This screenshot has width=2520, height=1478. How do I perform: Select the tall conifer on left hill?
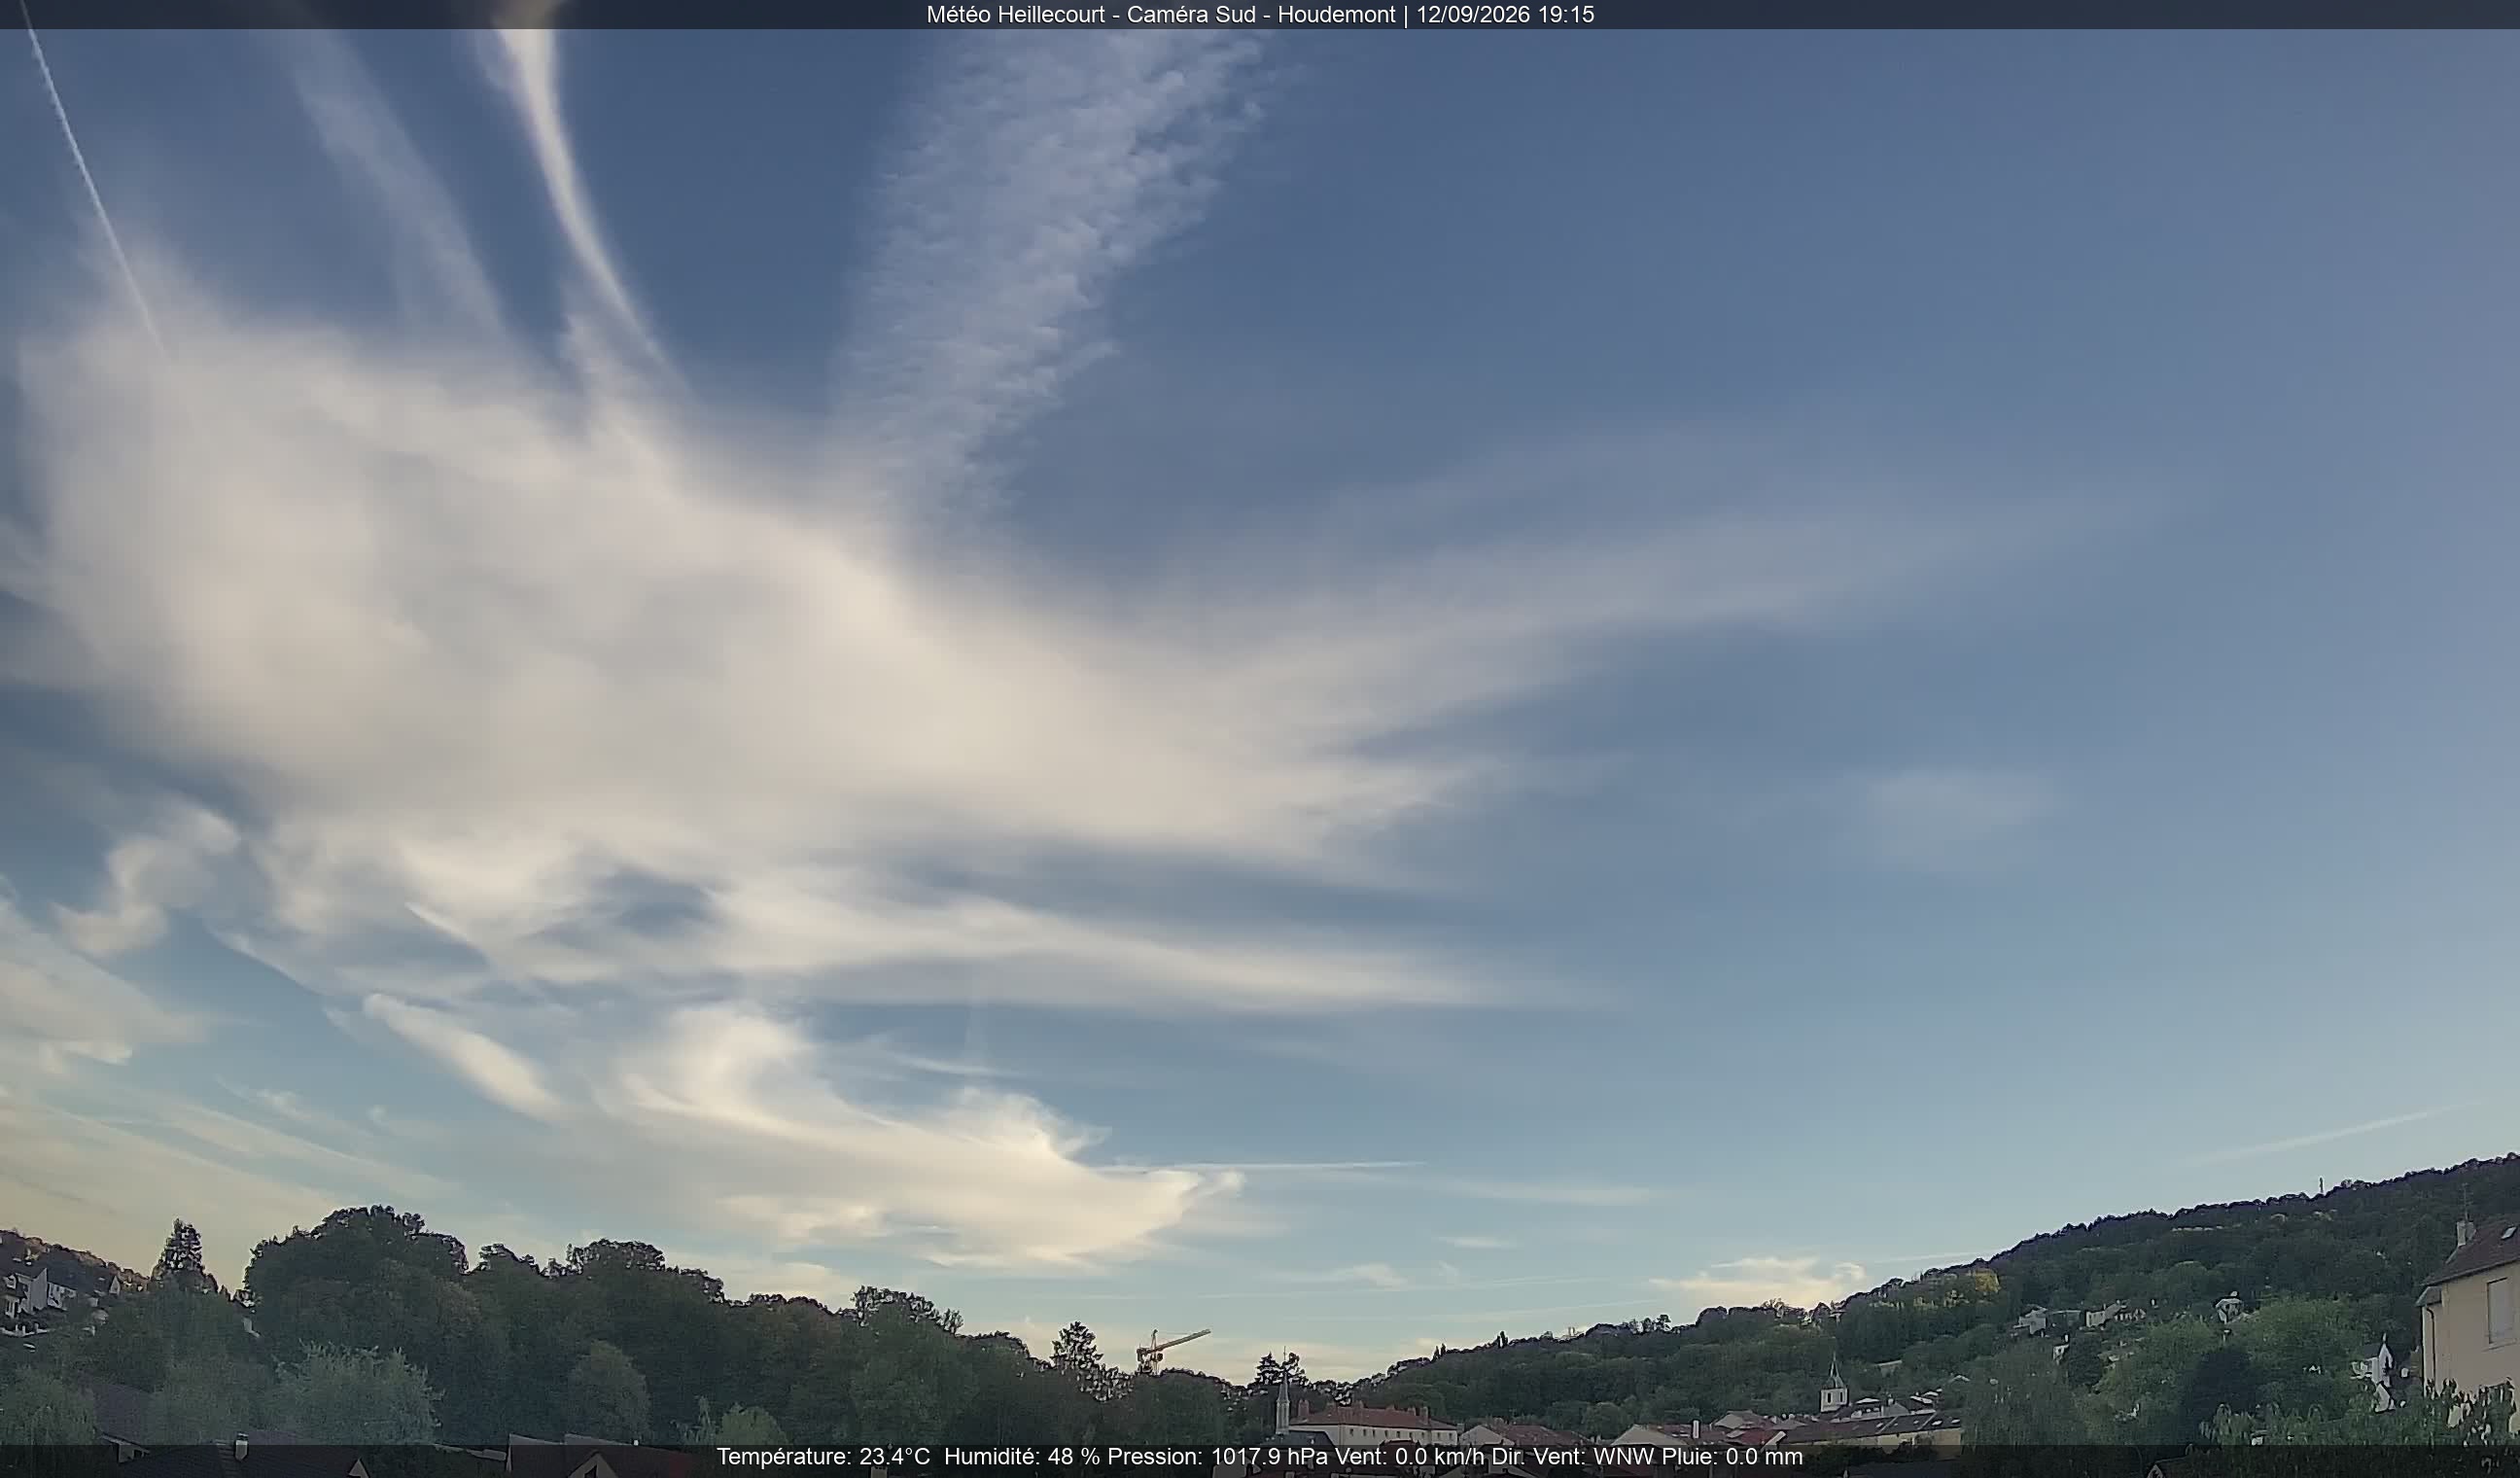[x=182, y=1254]
